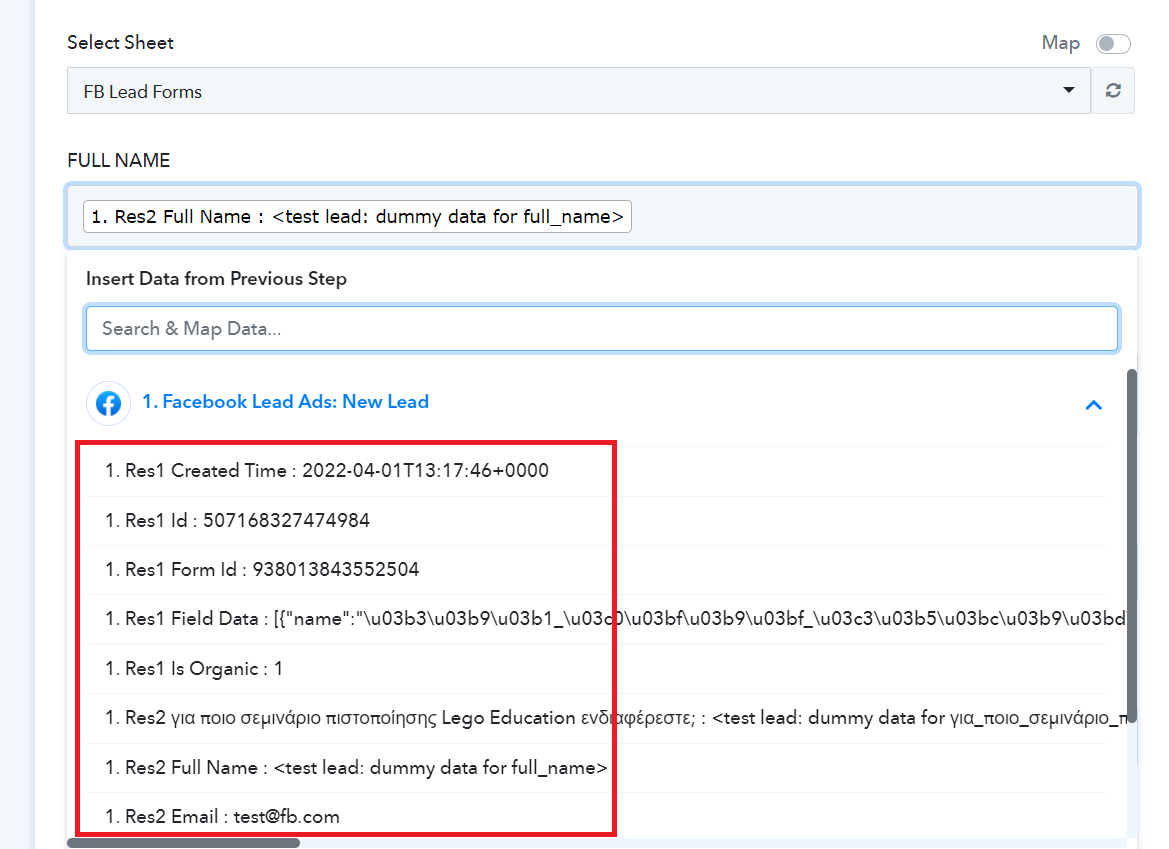
Task: Select Res2 Email test@fb.com entry
Action: (x=222, y=817)
